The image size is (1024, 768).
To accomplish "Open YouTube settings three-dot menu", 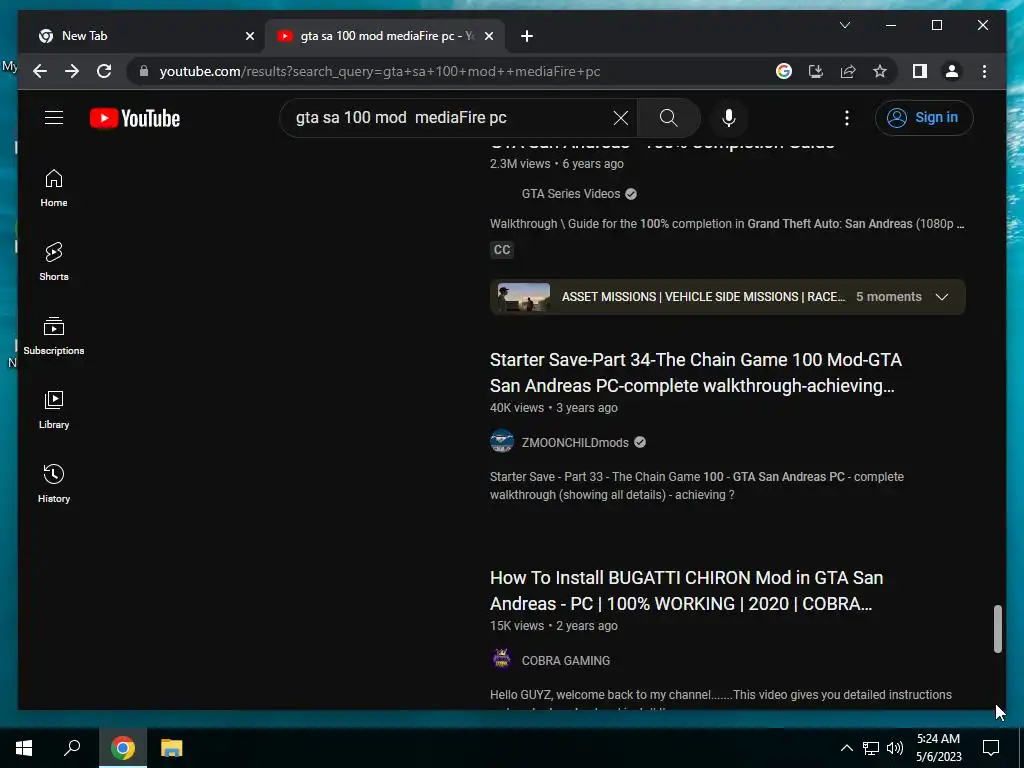I will (847, 118).
